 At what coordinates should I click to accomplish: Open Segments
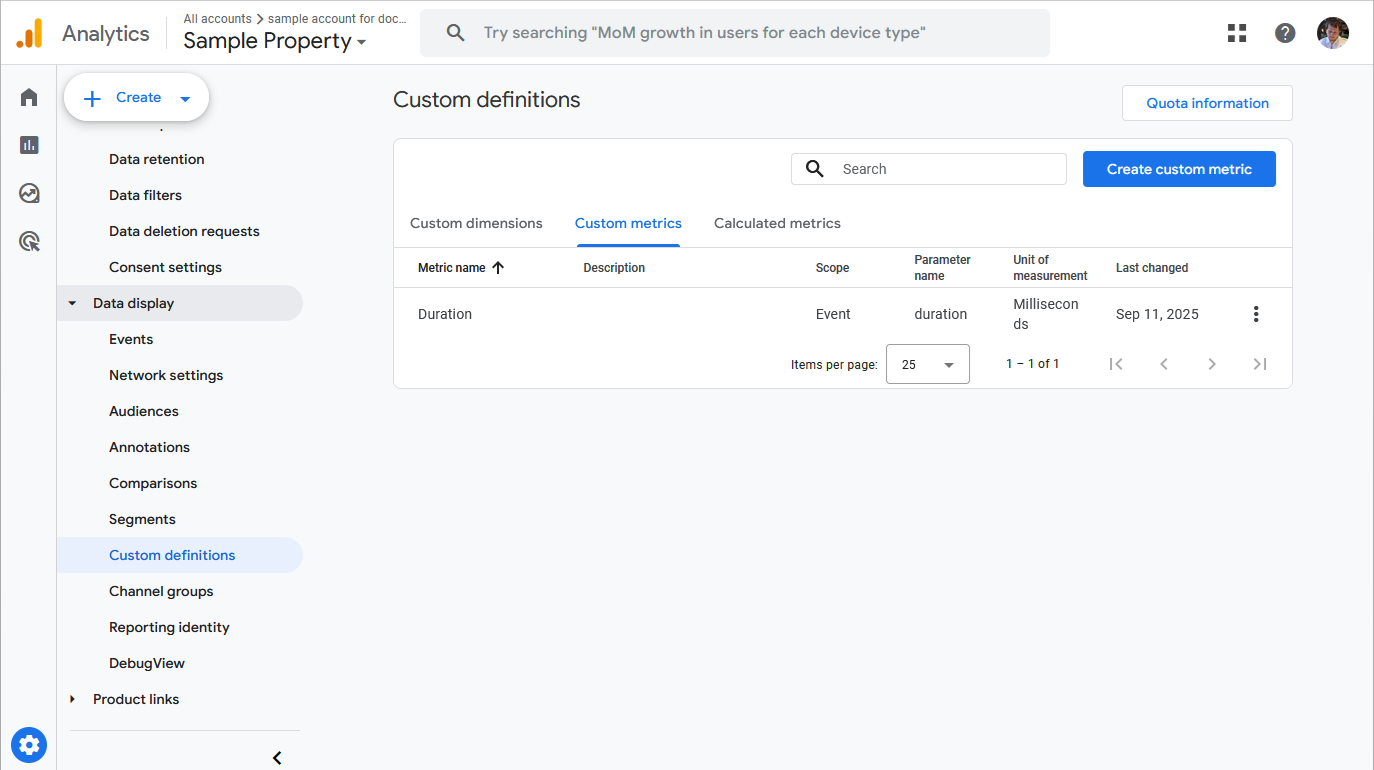point(142,519)
